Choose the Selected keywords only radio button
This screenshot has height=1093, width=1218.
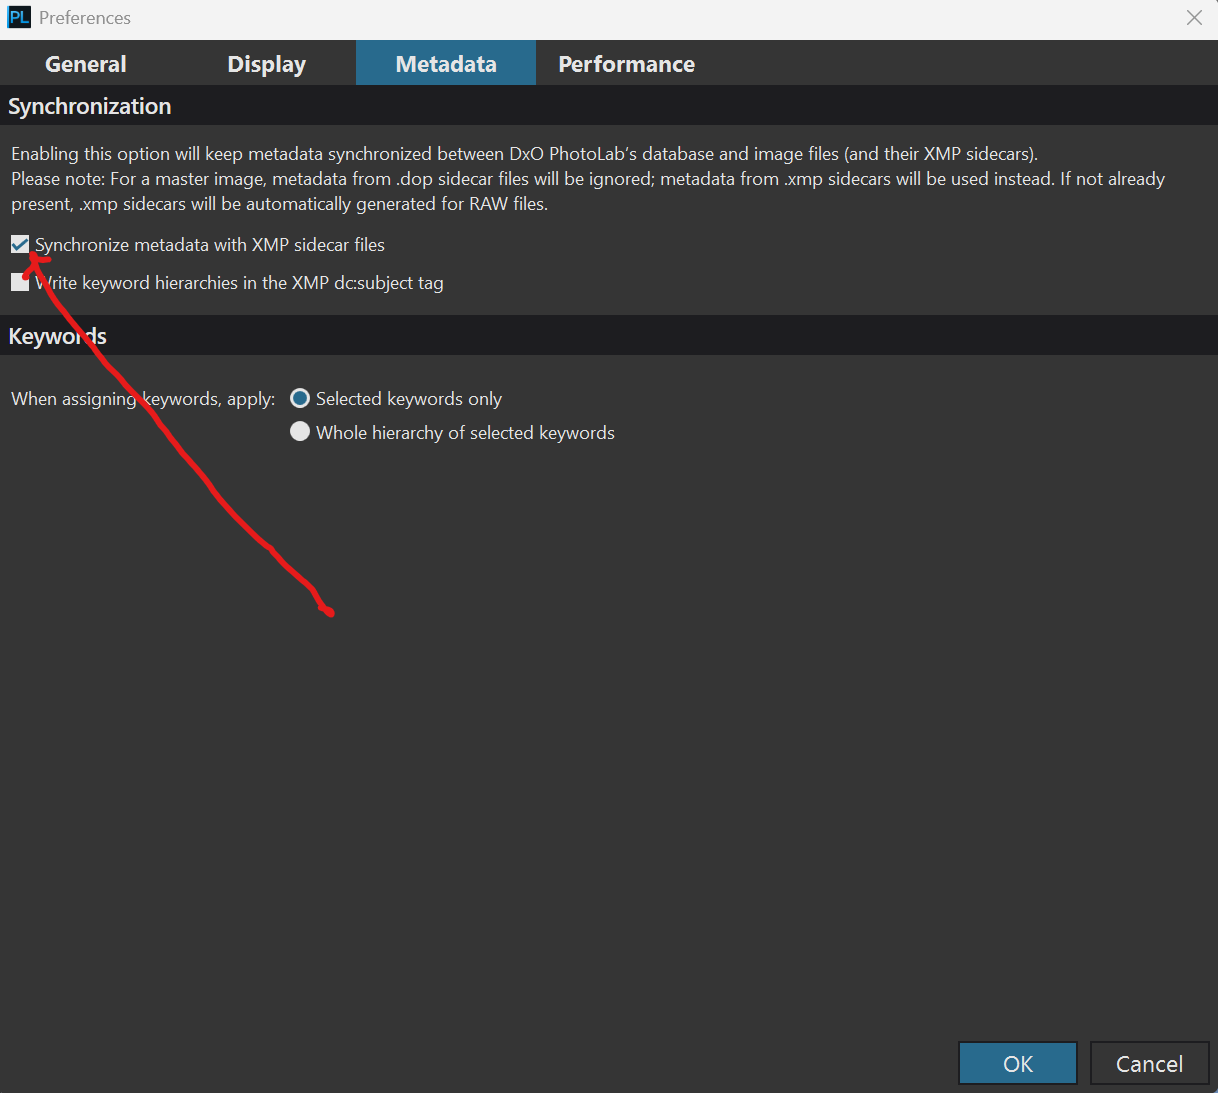tap(300, 399)
